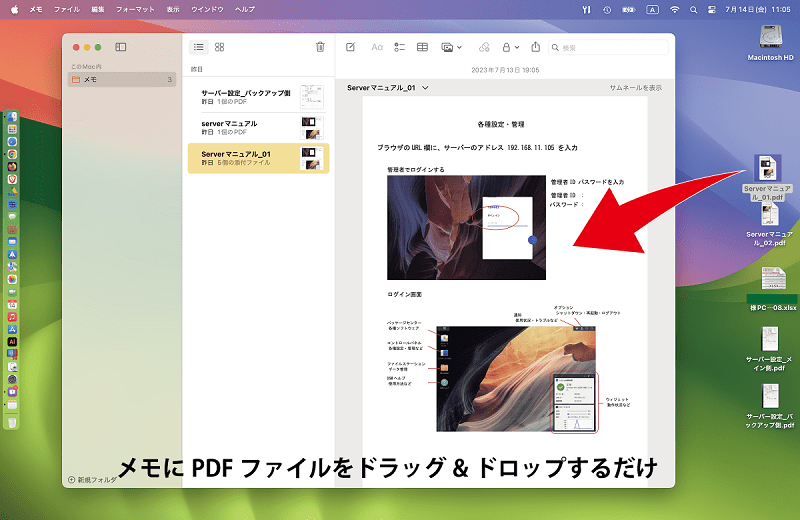800x520 pixels.
Task: Open Google Chrome from the Dock
Action: coord(12,154)
